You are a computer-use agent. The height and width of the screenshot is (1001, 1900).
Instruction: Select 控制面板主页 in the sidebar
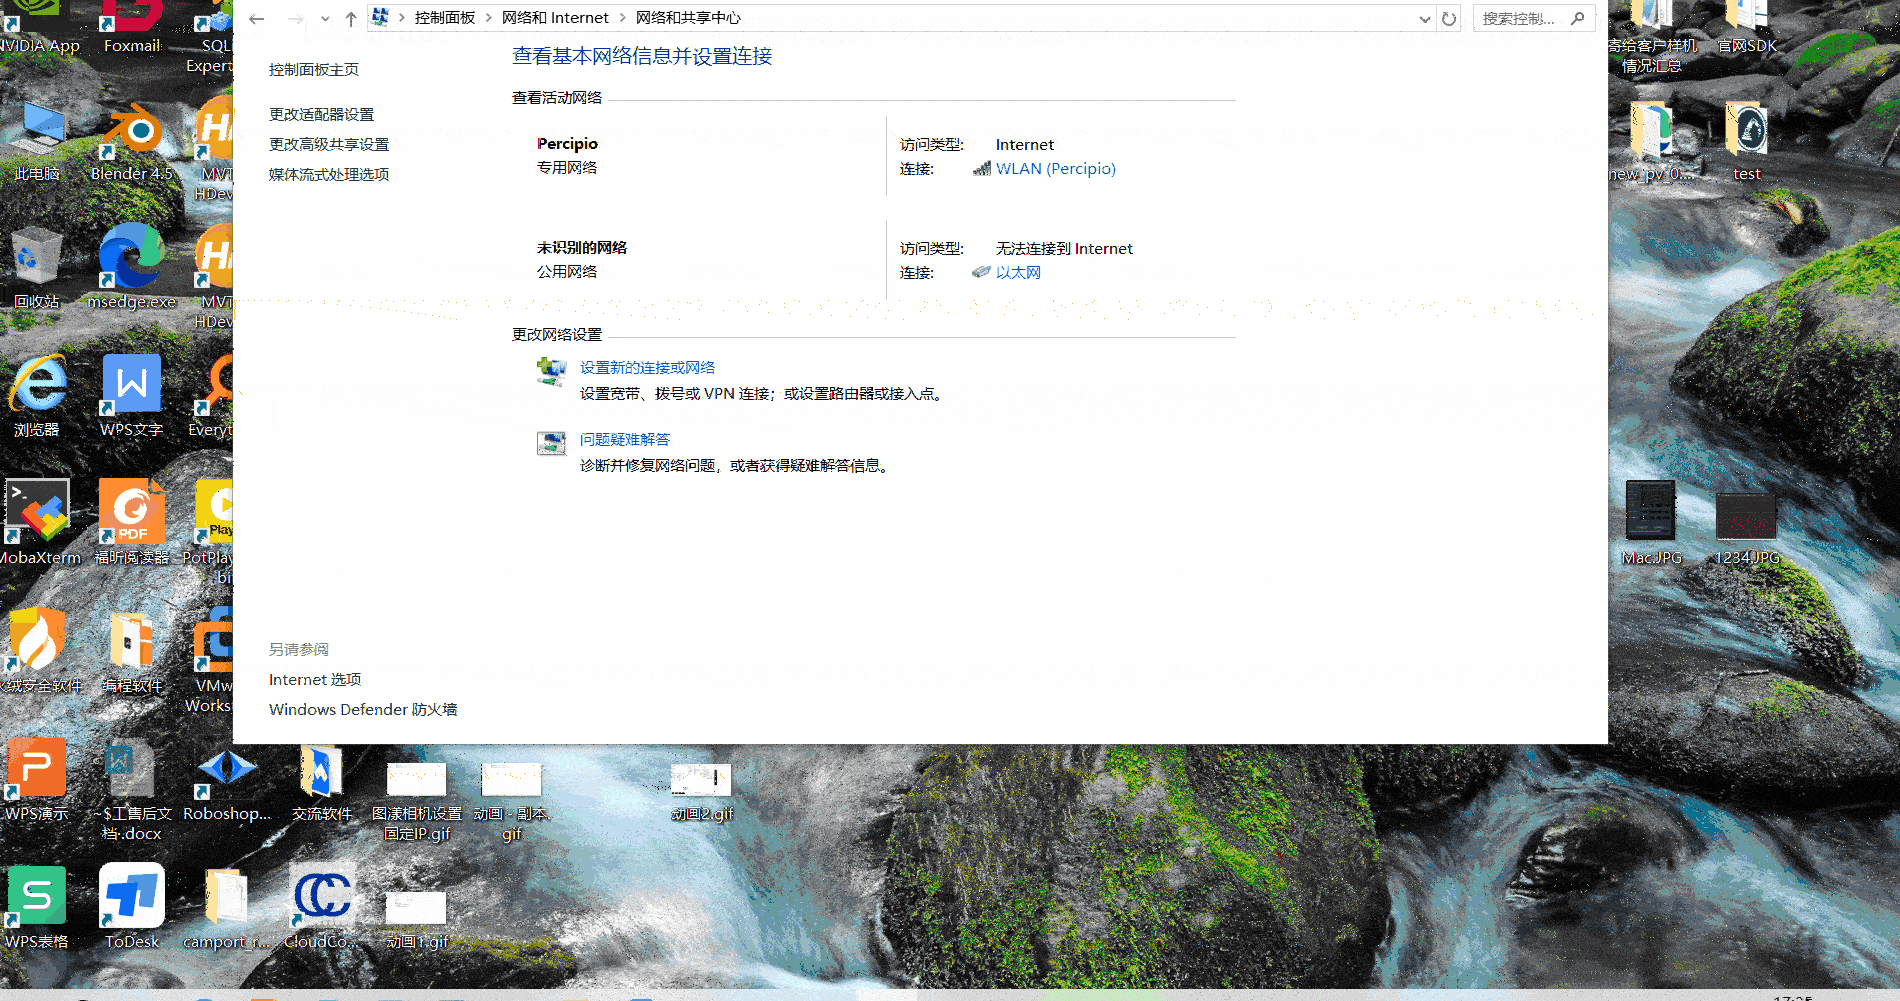313,69
